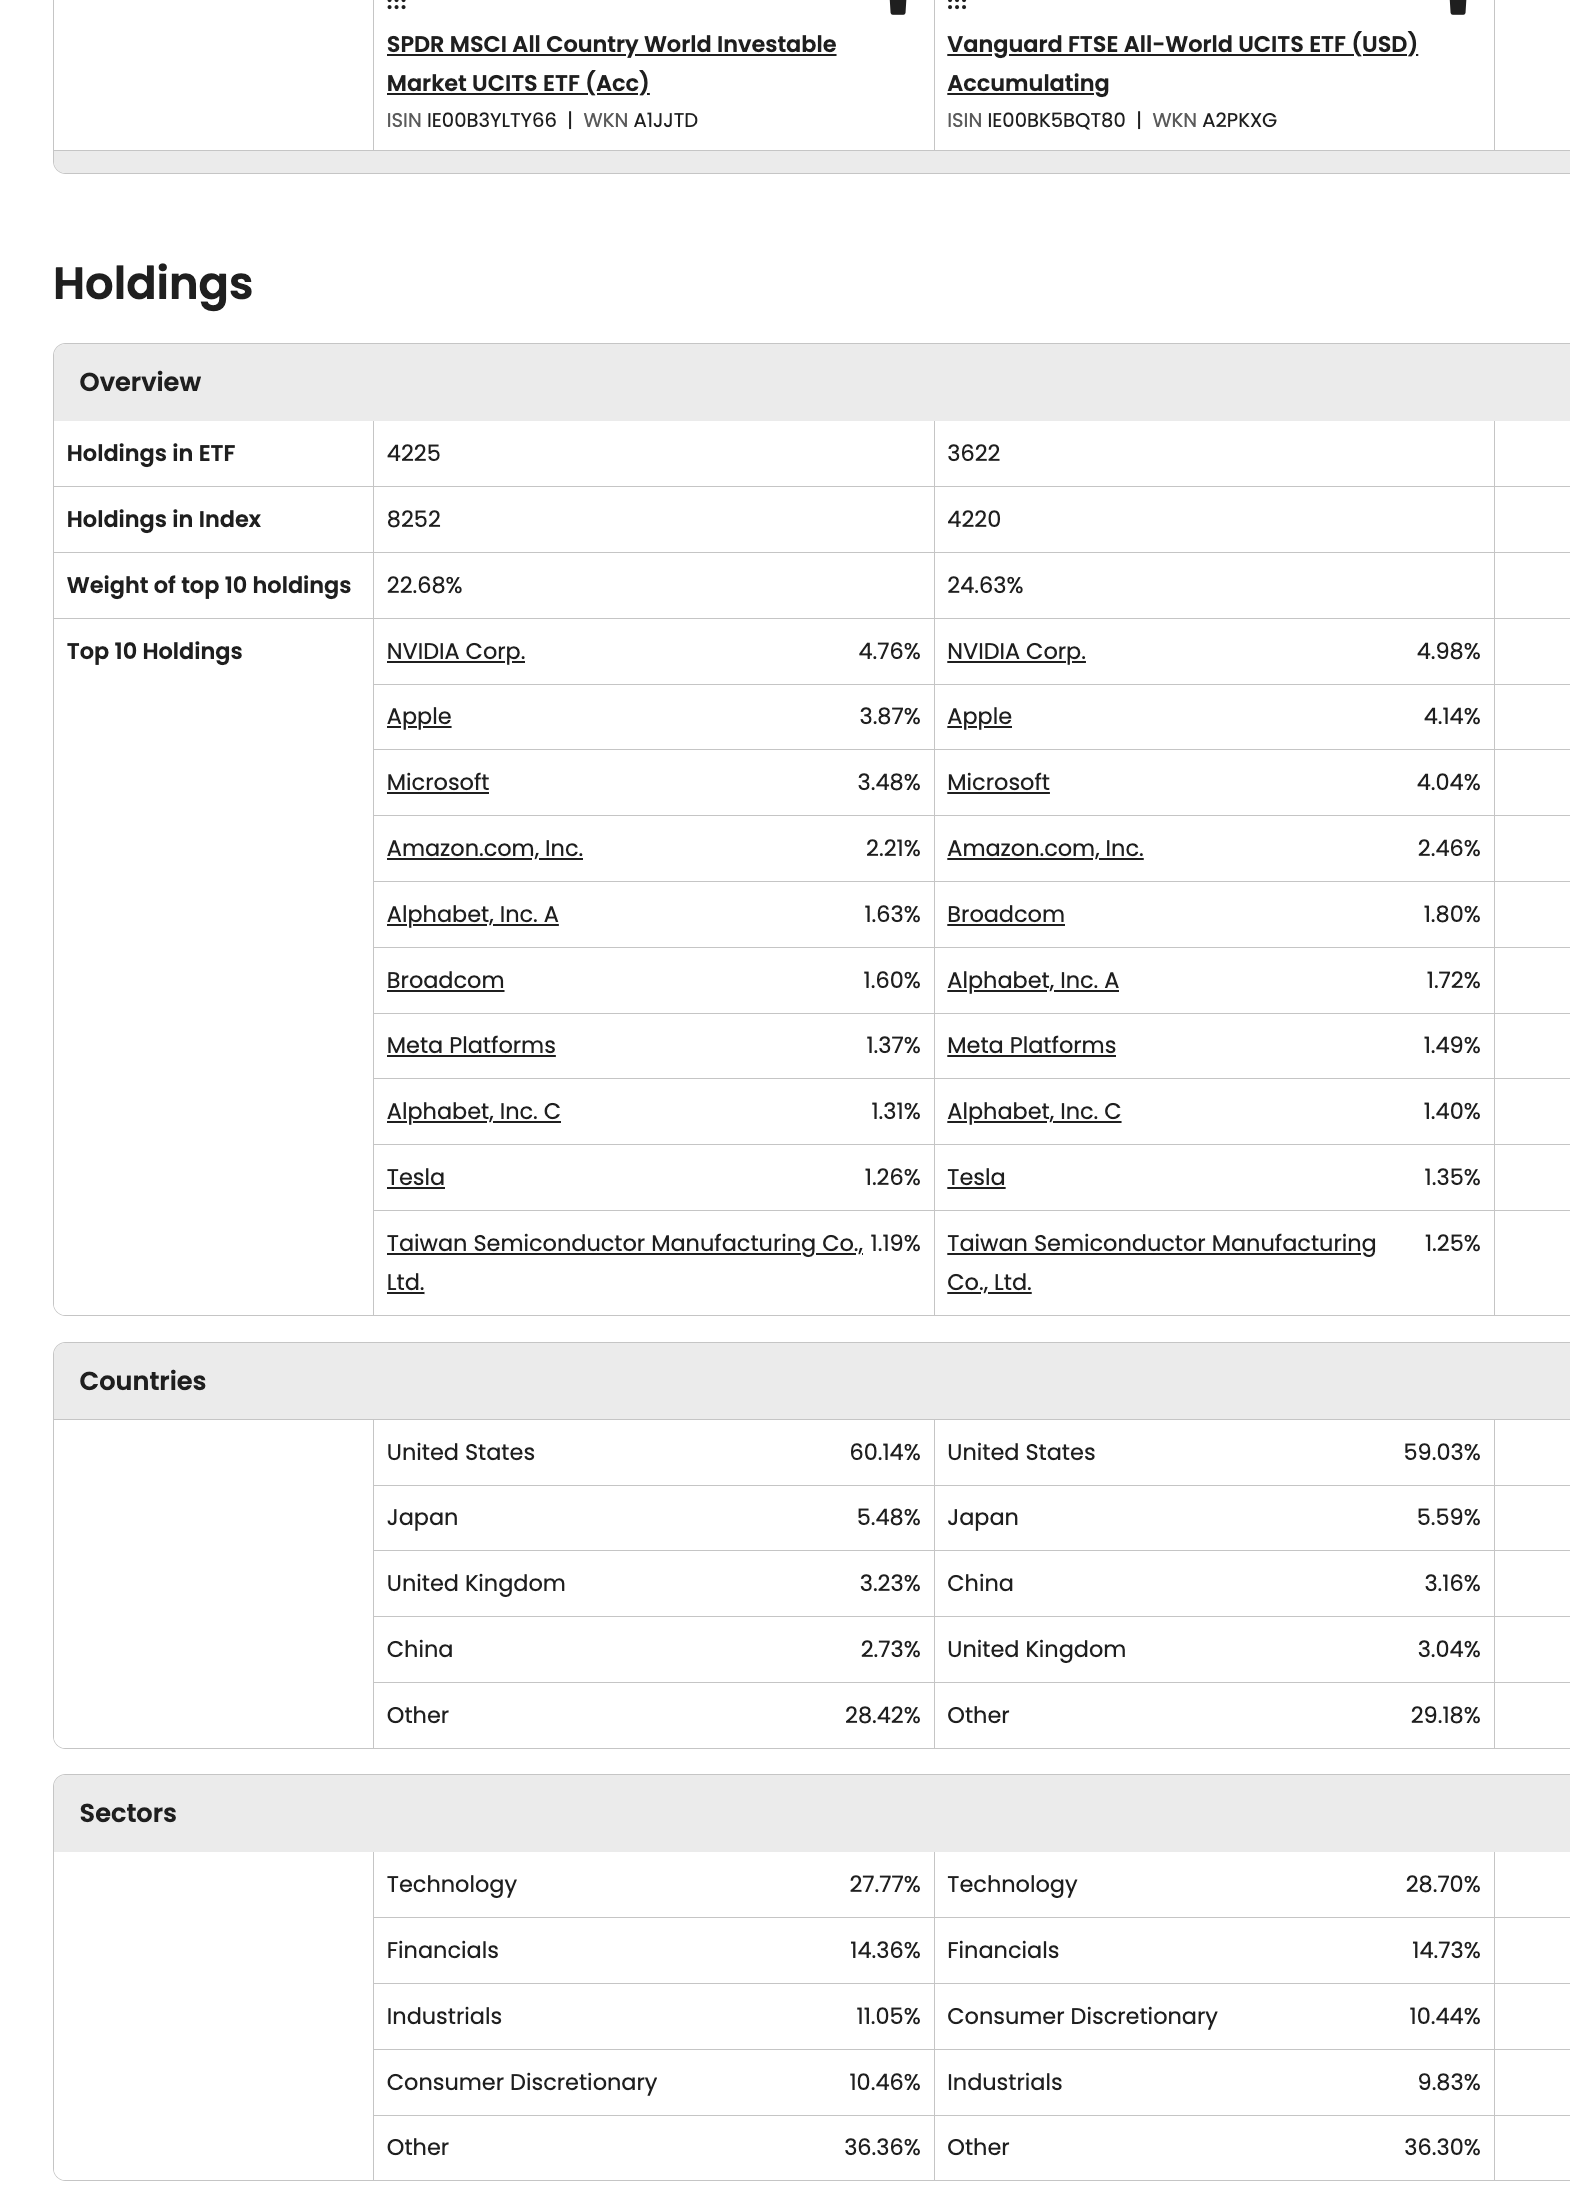
Task: Open Taiwan Semiconductor link with 1.19% weight
Action: (x=625, y=1262)
